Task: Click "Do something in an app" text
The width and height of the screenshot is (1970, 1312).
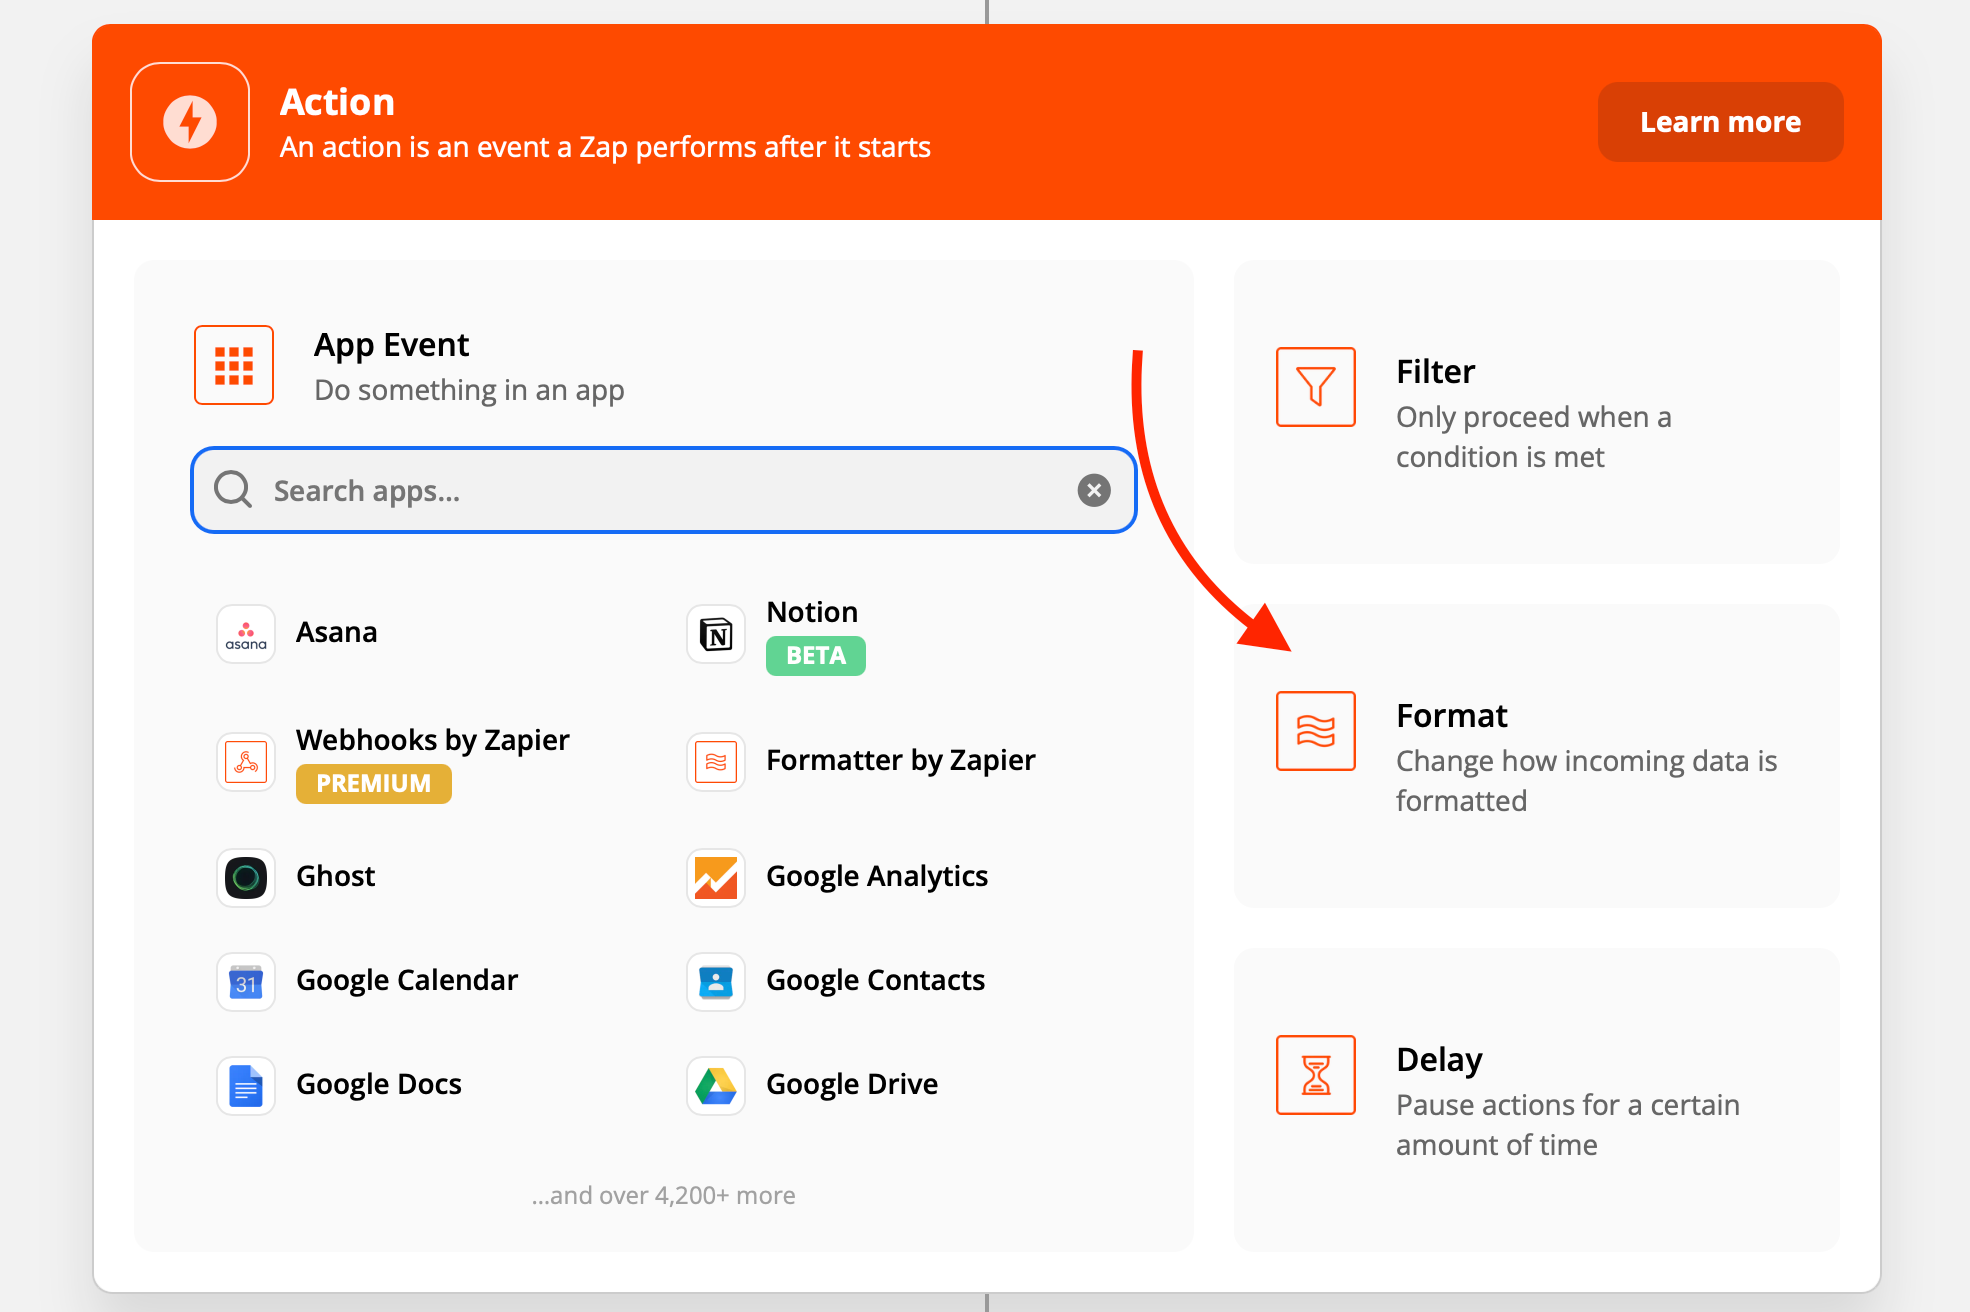Action: click(x=469, y=390)
